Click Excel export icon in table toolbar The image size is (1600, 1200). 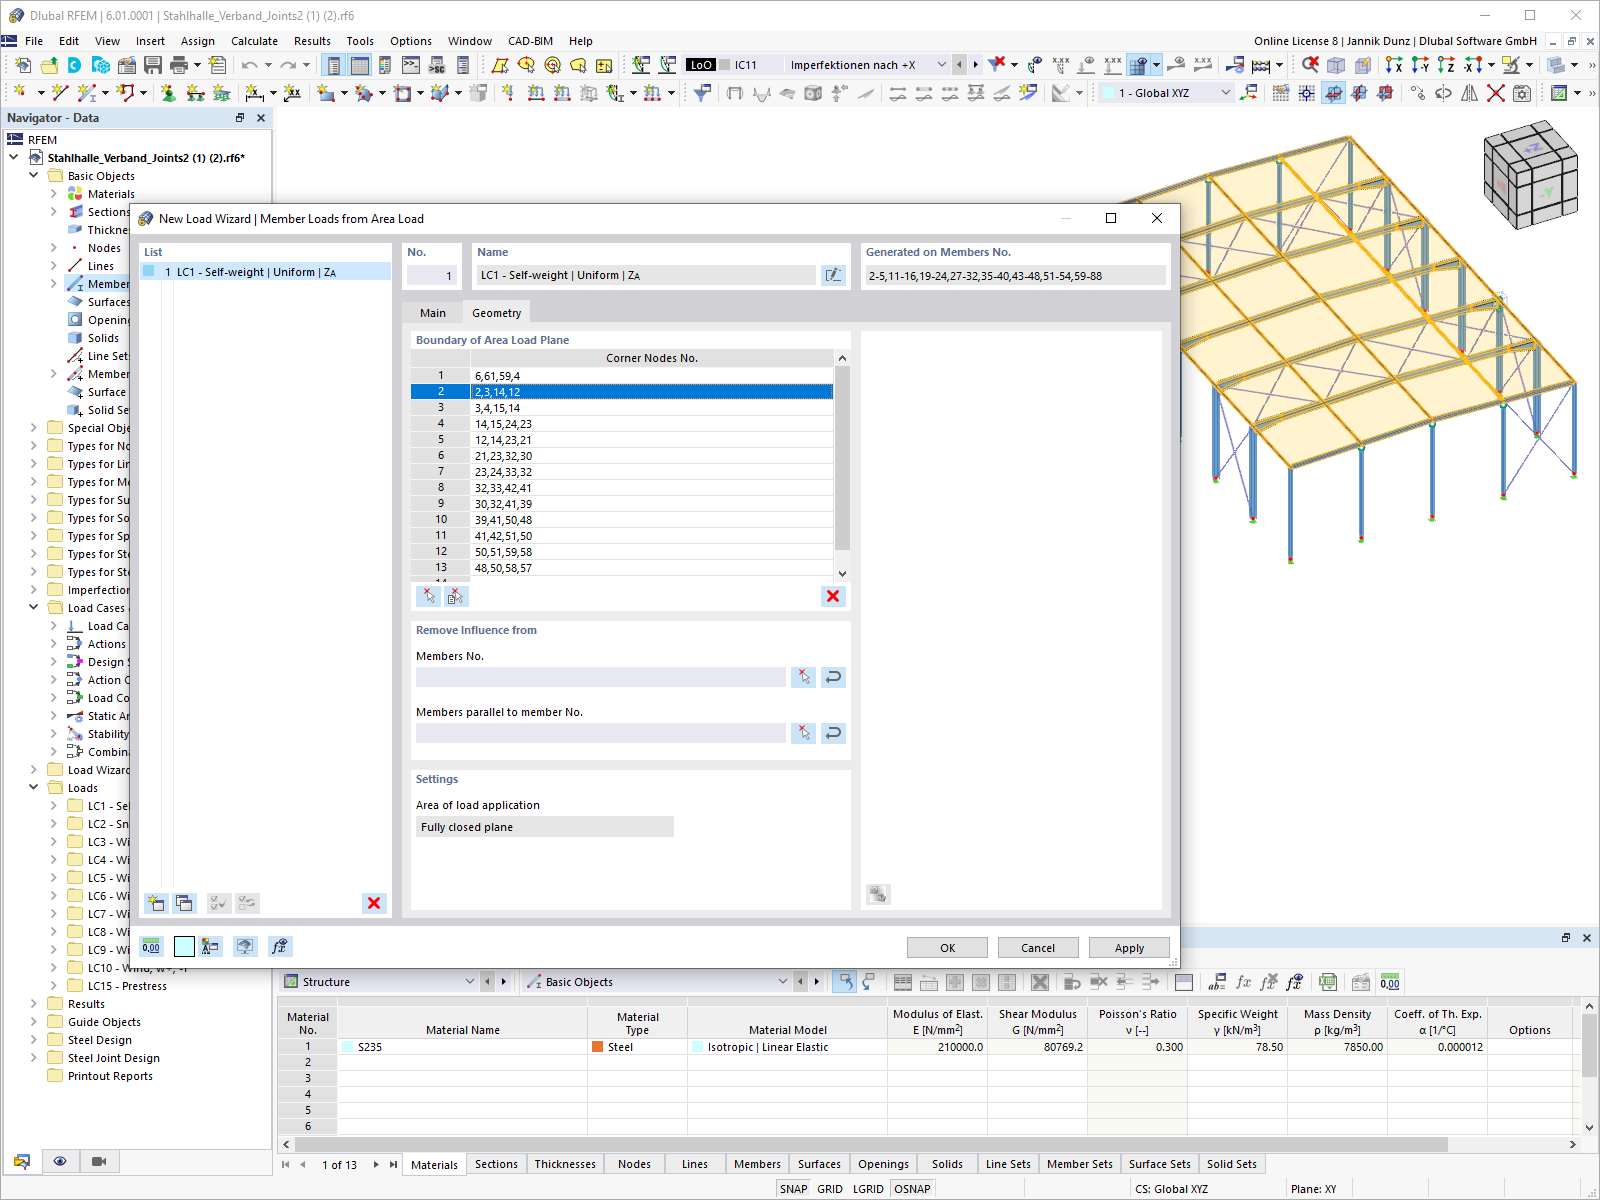pyautogui.click(x=1327, y=982)
